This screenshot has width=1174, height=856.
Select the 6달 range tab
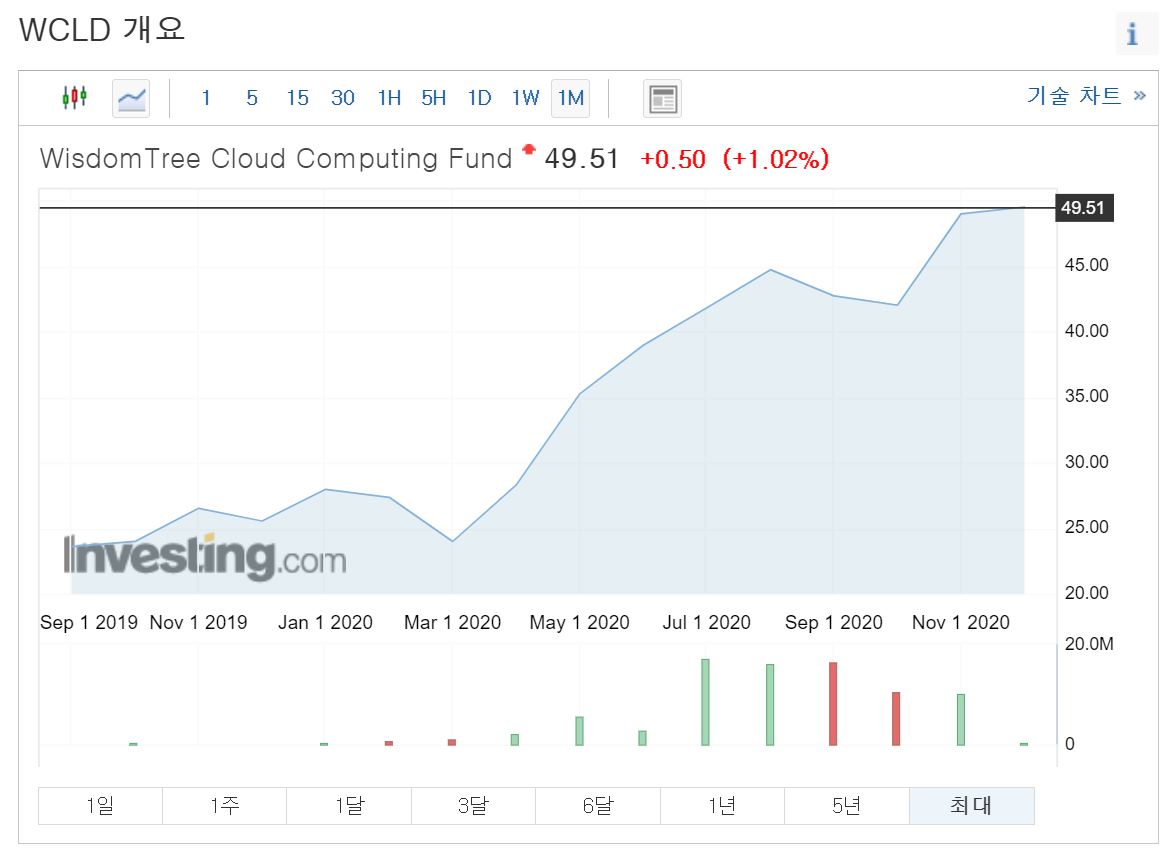point(597,806)
